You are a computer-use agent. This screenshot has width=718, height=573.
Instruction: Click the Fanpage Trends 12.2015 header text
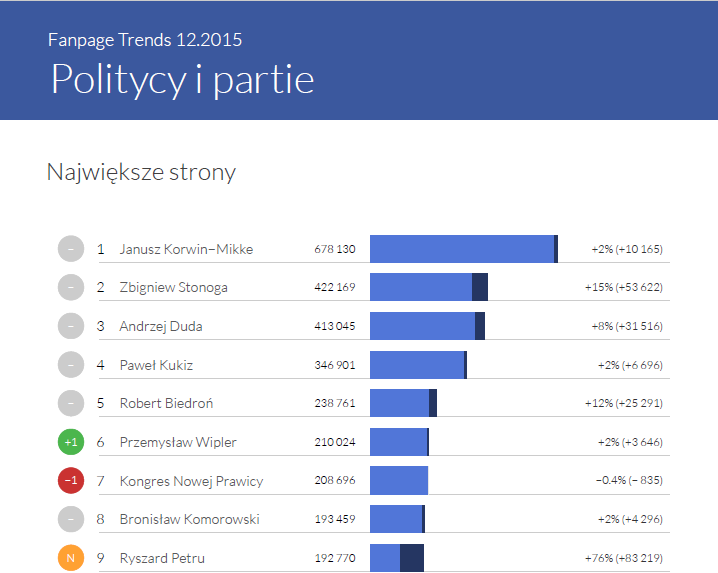[145, 40]
